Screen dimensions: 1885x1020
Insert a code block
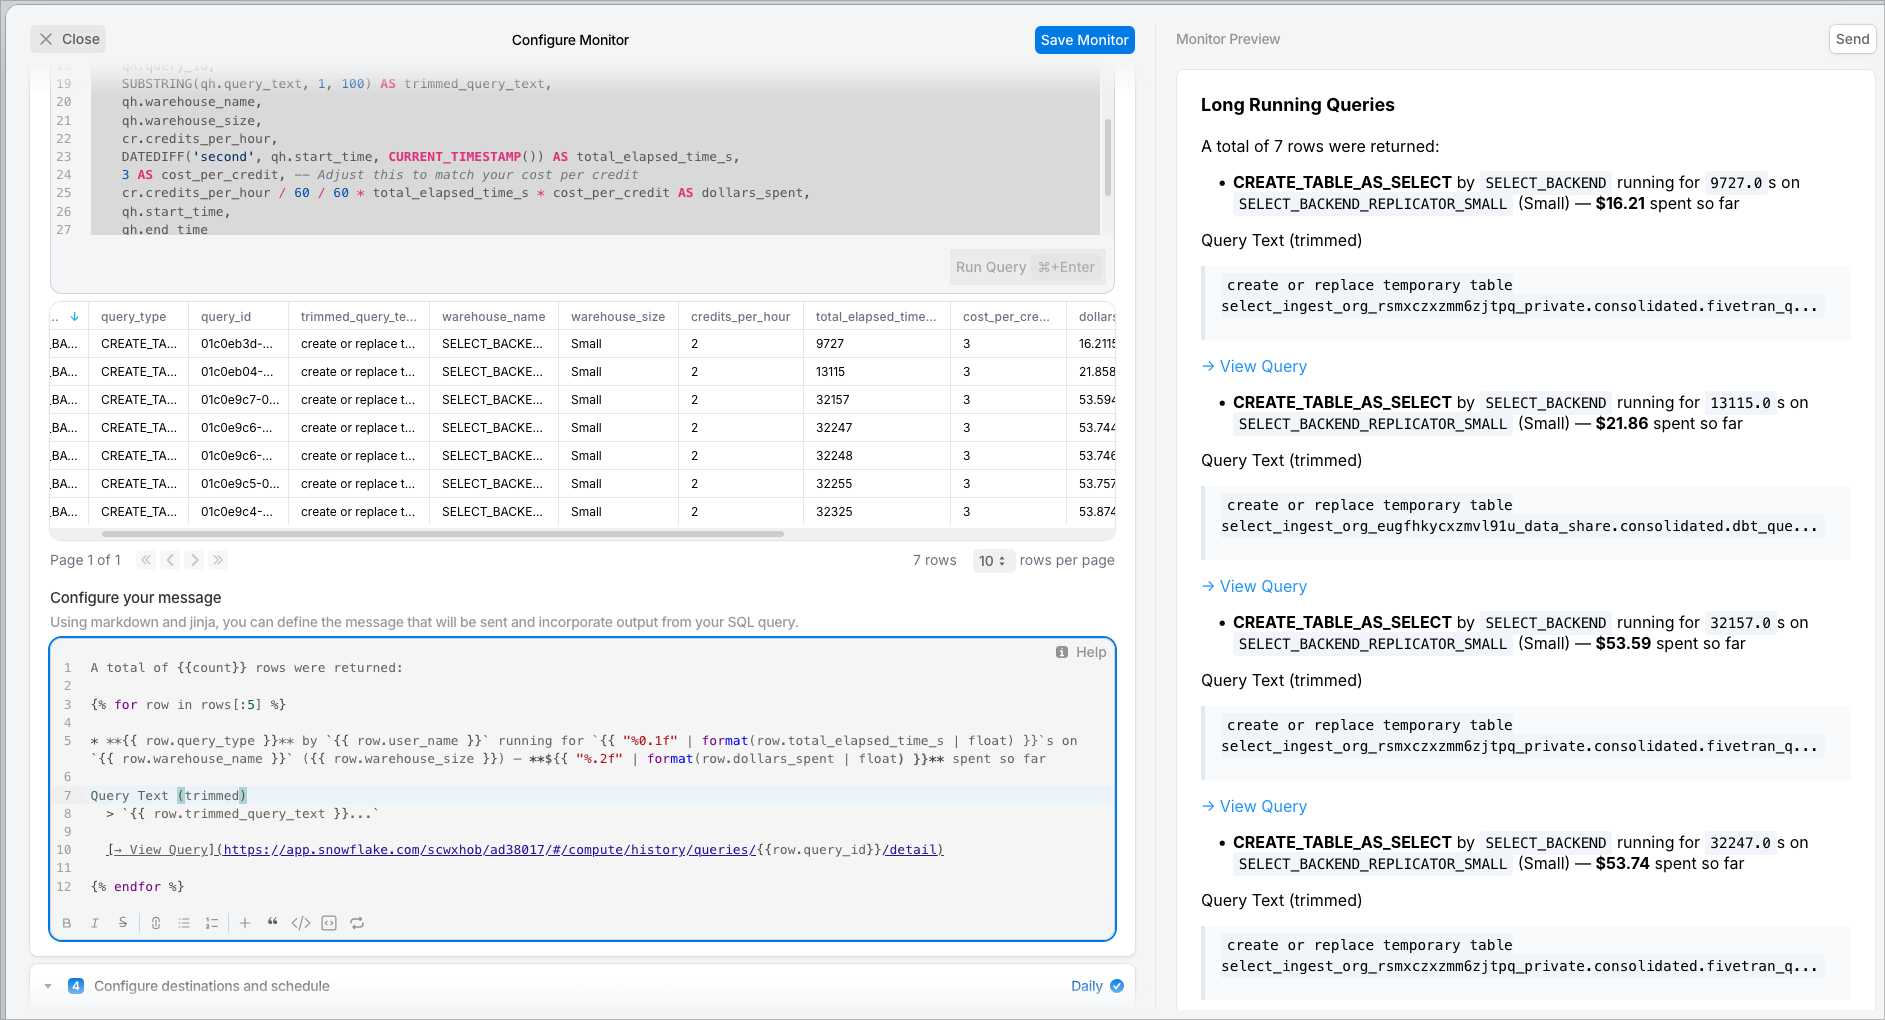(x=329, y=923)
